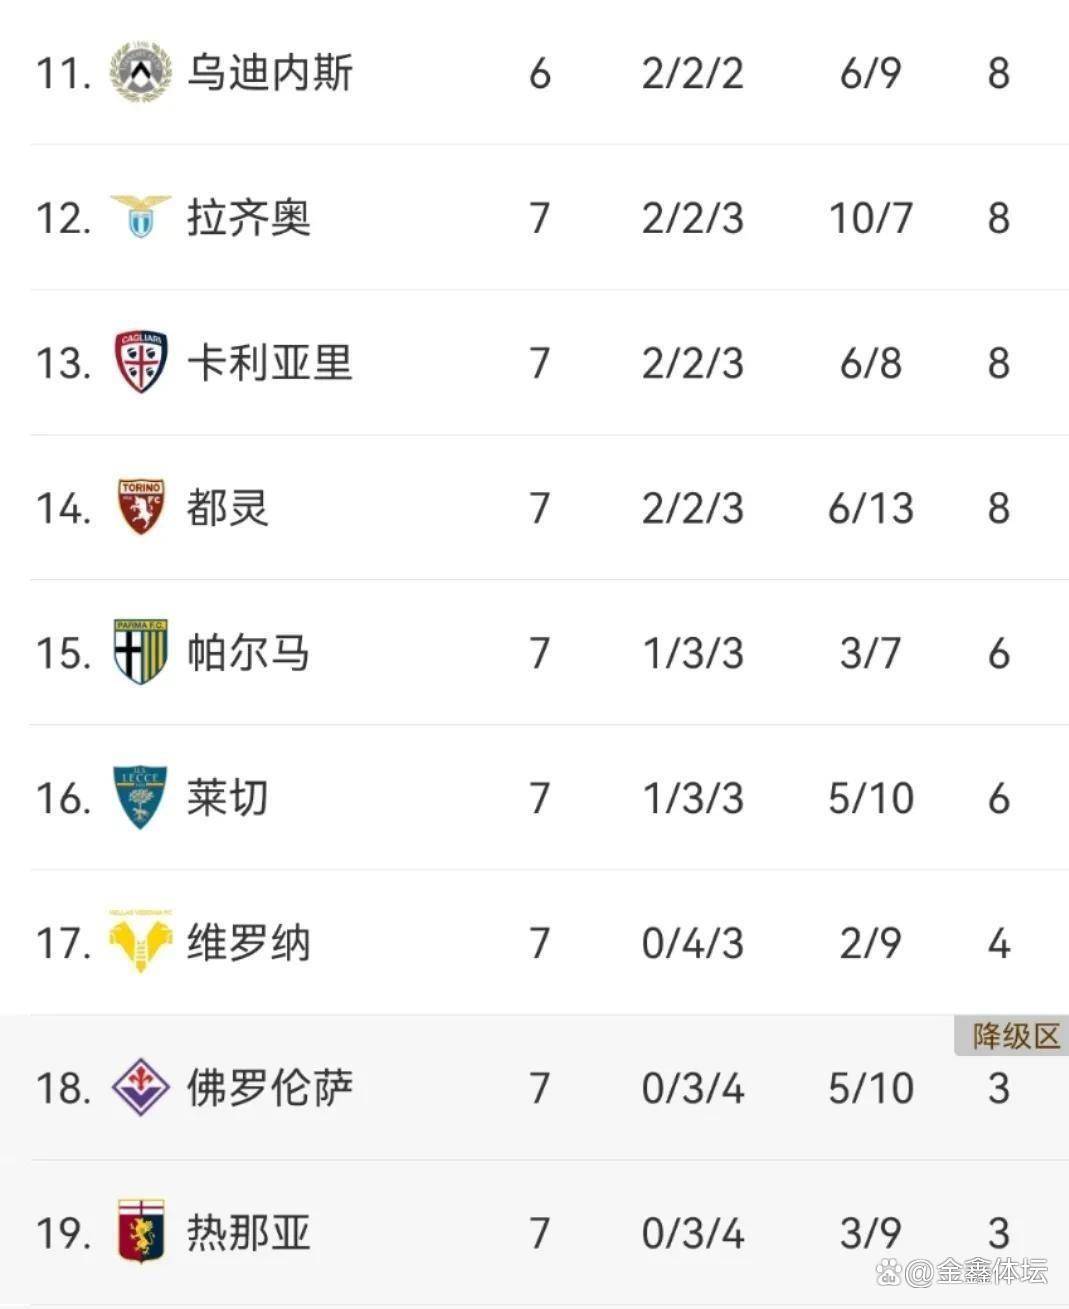Tap the Cagliari club badge

point(140,362)
